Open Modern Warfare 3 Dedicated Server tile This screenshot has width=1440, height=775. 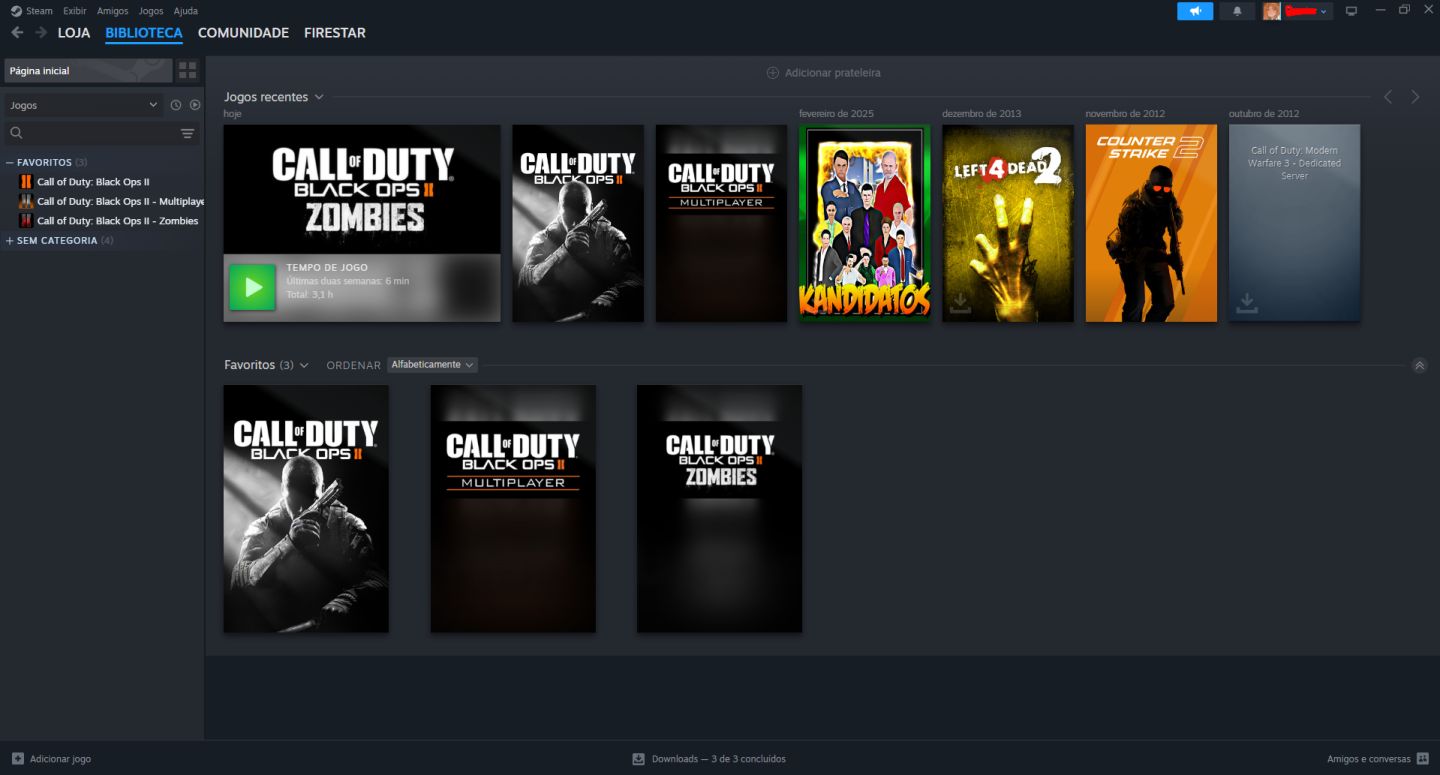(1294, 223)
